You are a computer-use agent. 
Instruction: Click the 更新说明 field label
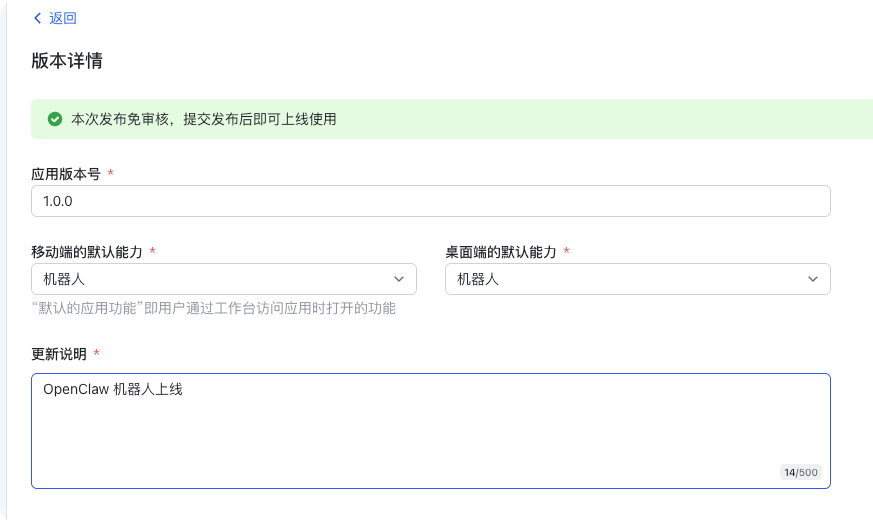tap(59, 354)
